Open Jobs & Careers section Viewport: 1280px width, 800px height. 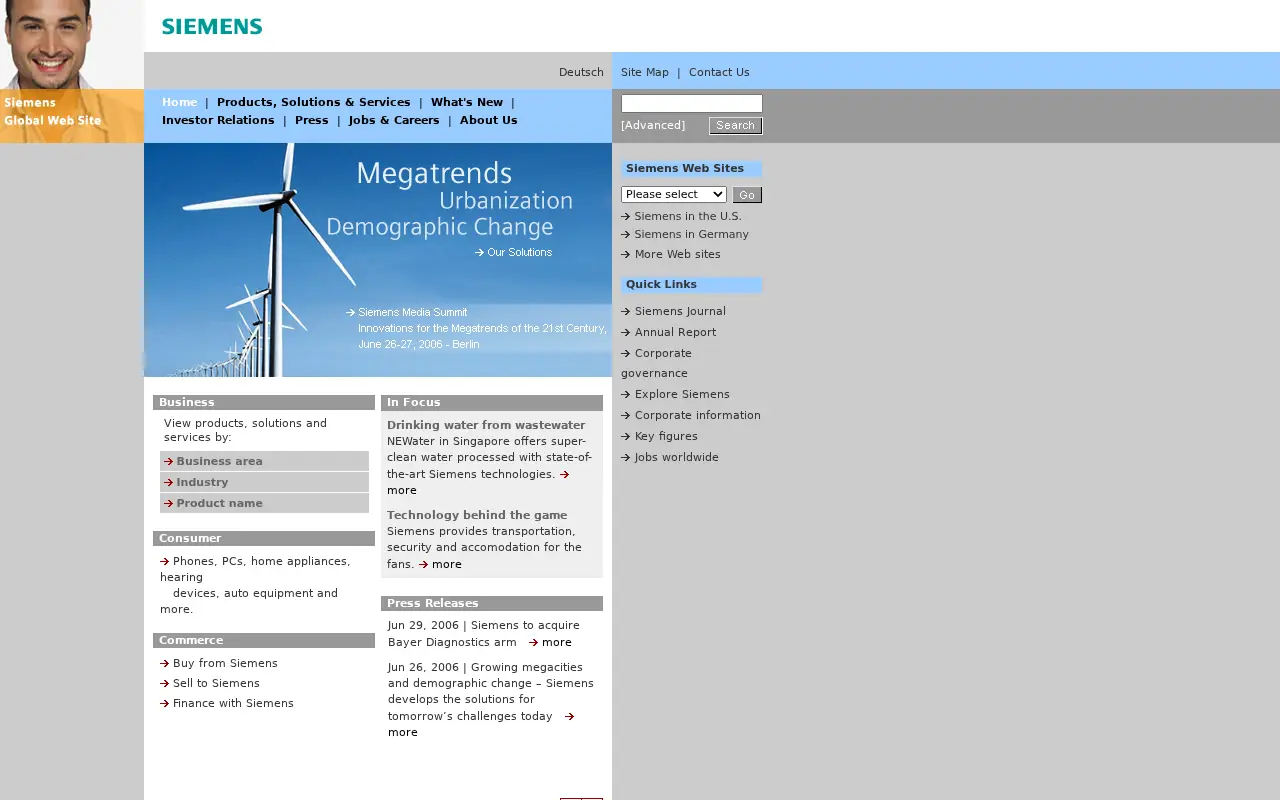pos(394,120)
